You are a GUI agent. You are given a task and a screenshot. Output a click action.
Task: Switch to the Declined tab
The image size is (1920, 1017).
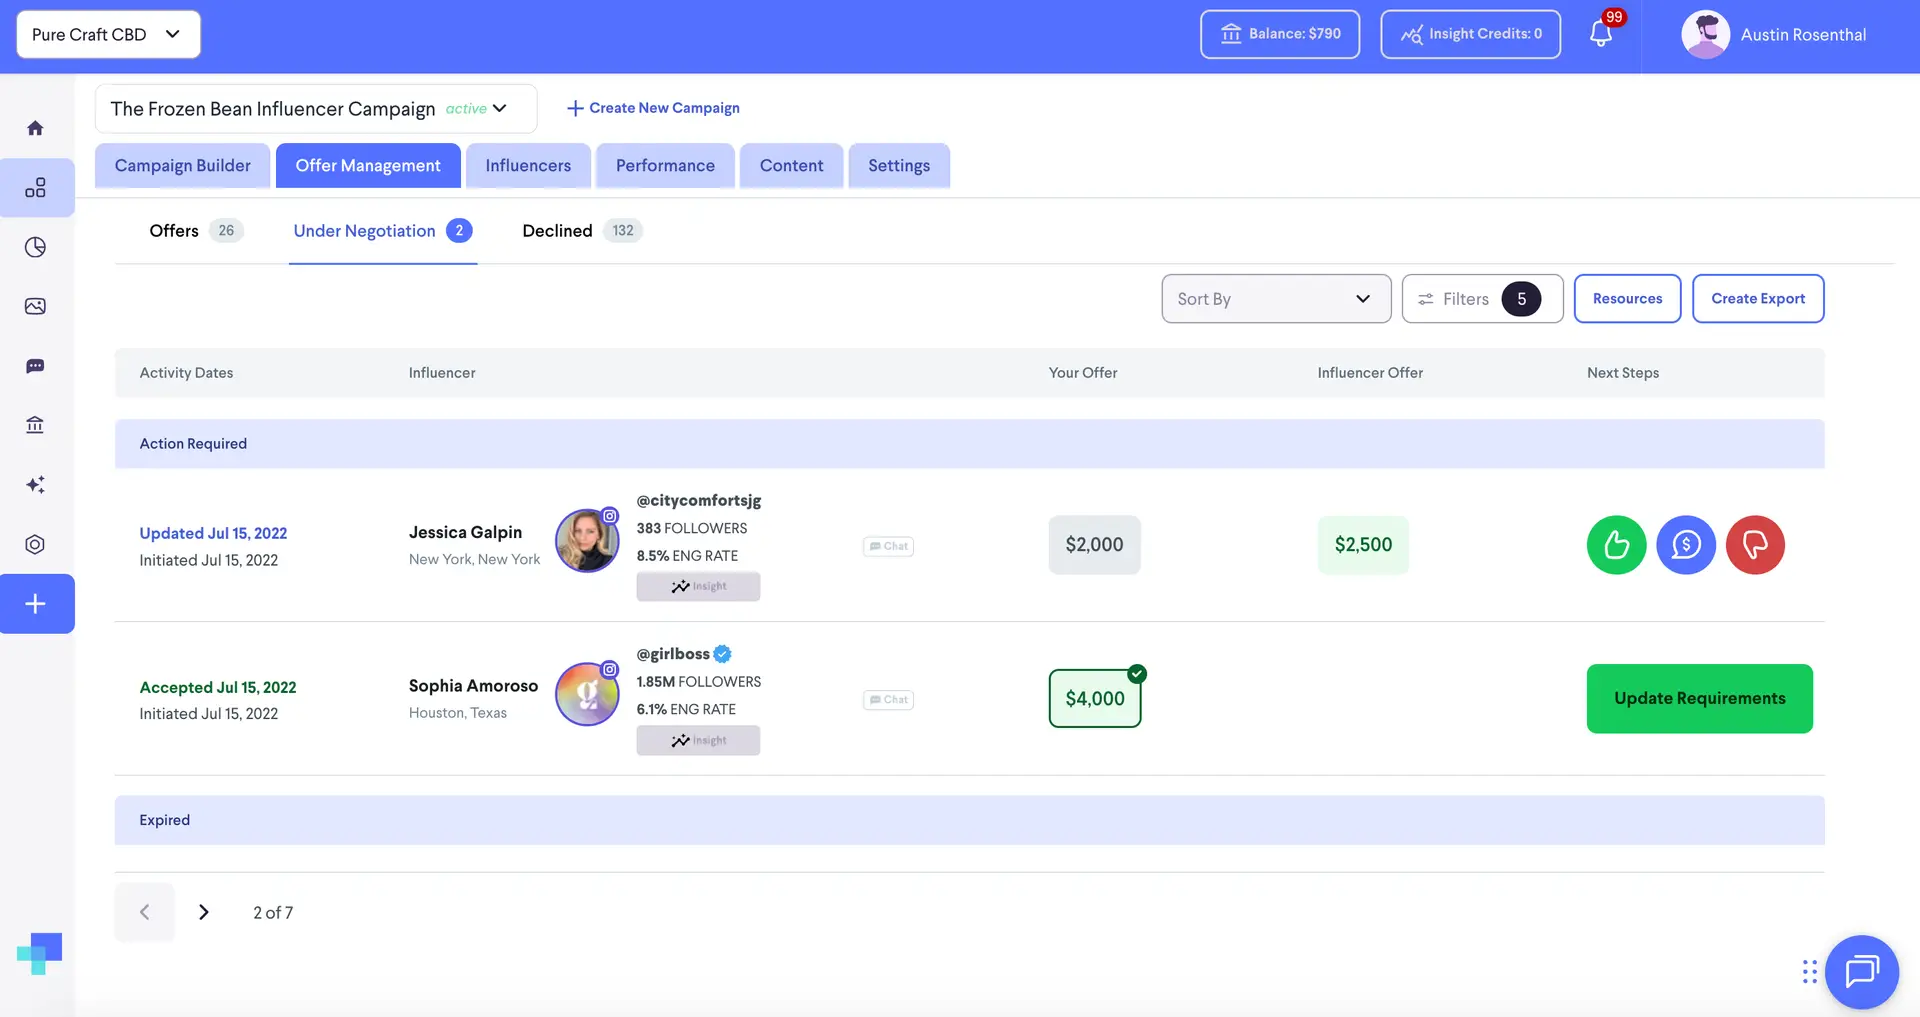tap(557, 230)
